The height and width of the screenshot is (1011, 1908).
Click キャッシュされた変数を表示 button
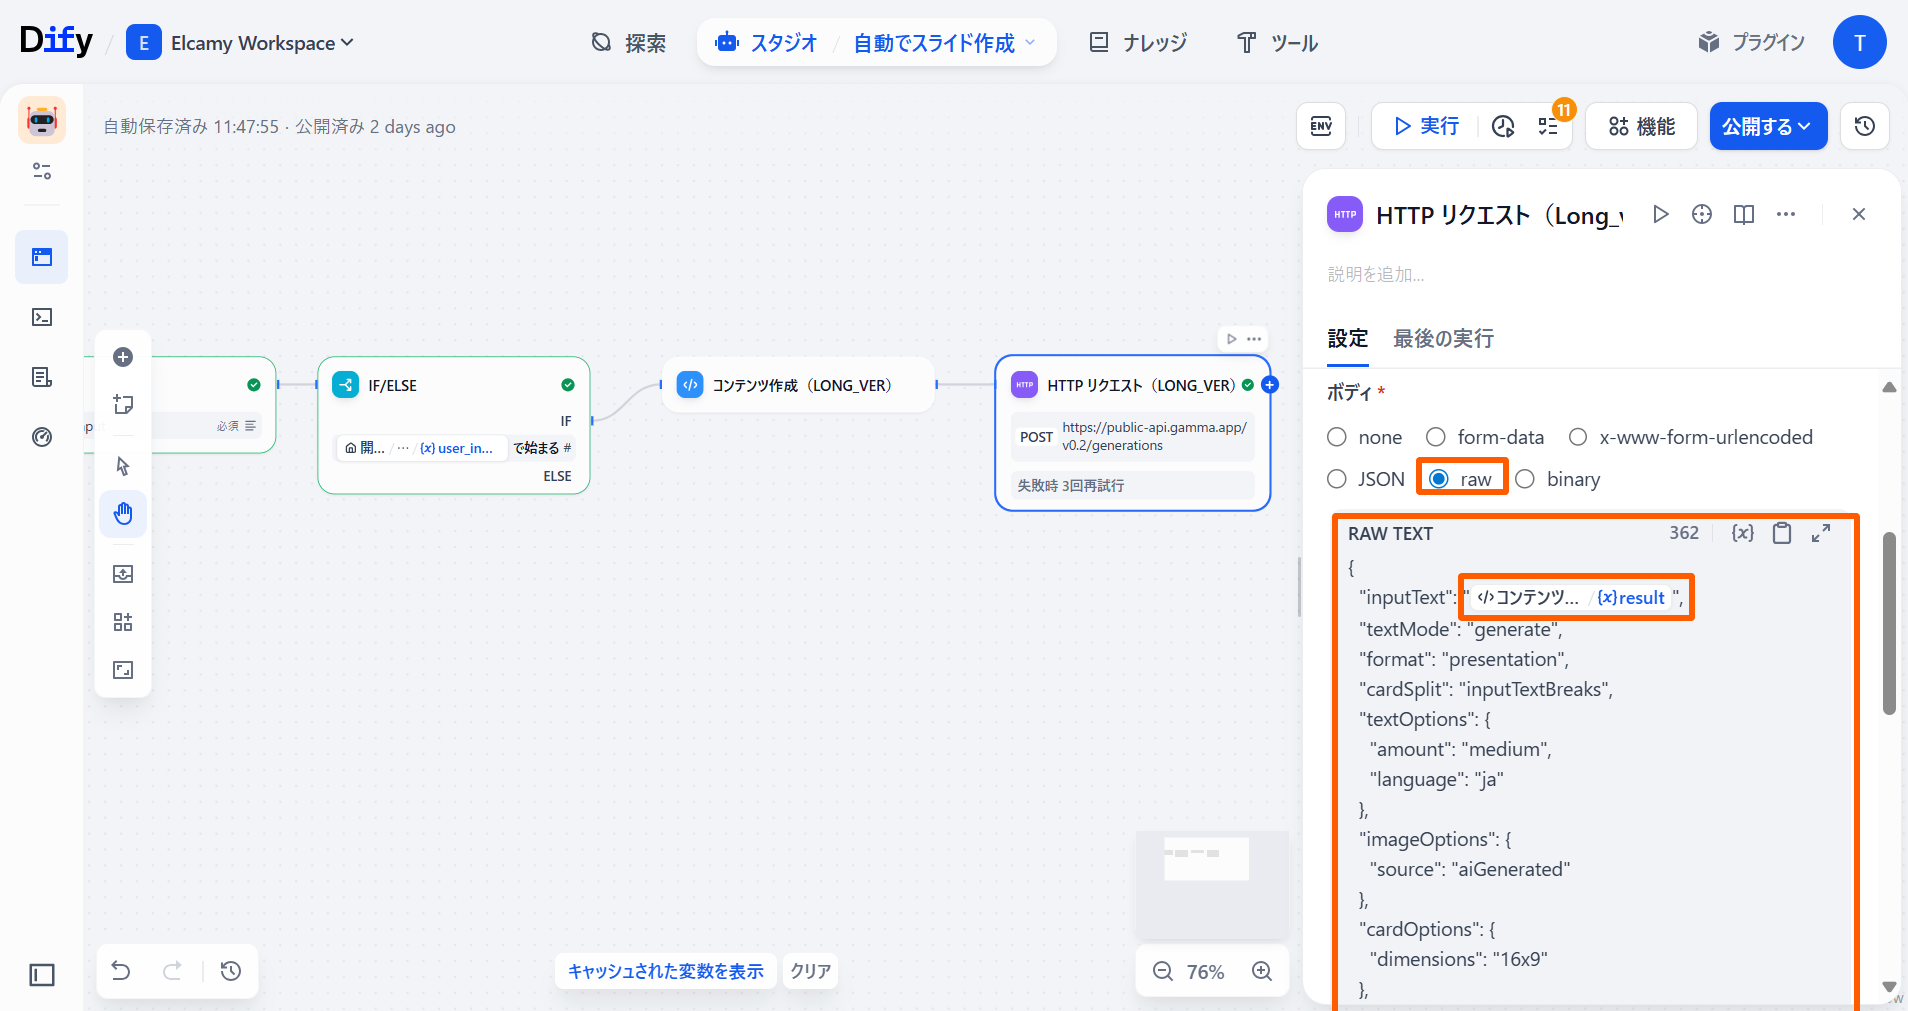(x=665, y=971)
